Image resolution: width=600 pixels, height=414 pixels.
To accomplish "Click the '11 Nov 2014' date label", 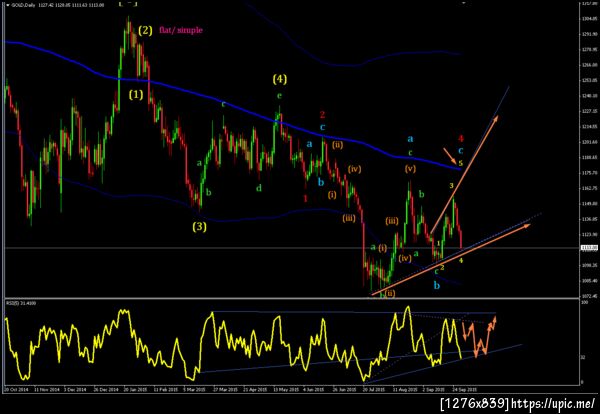I will [47, 390].
